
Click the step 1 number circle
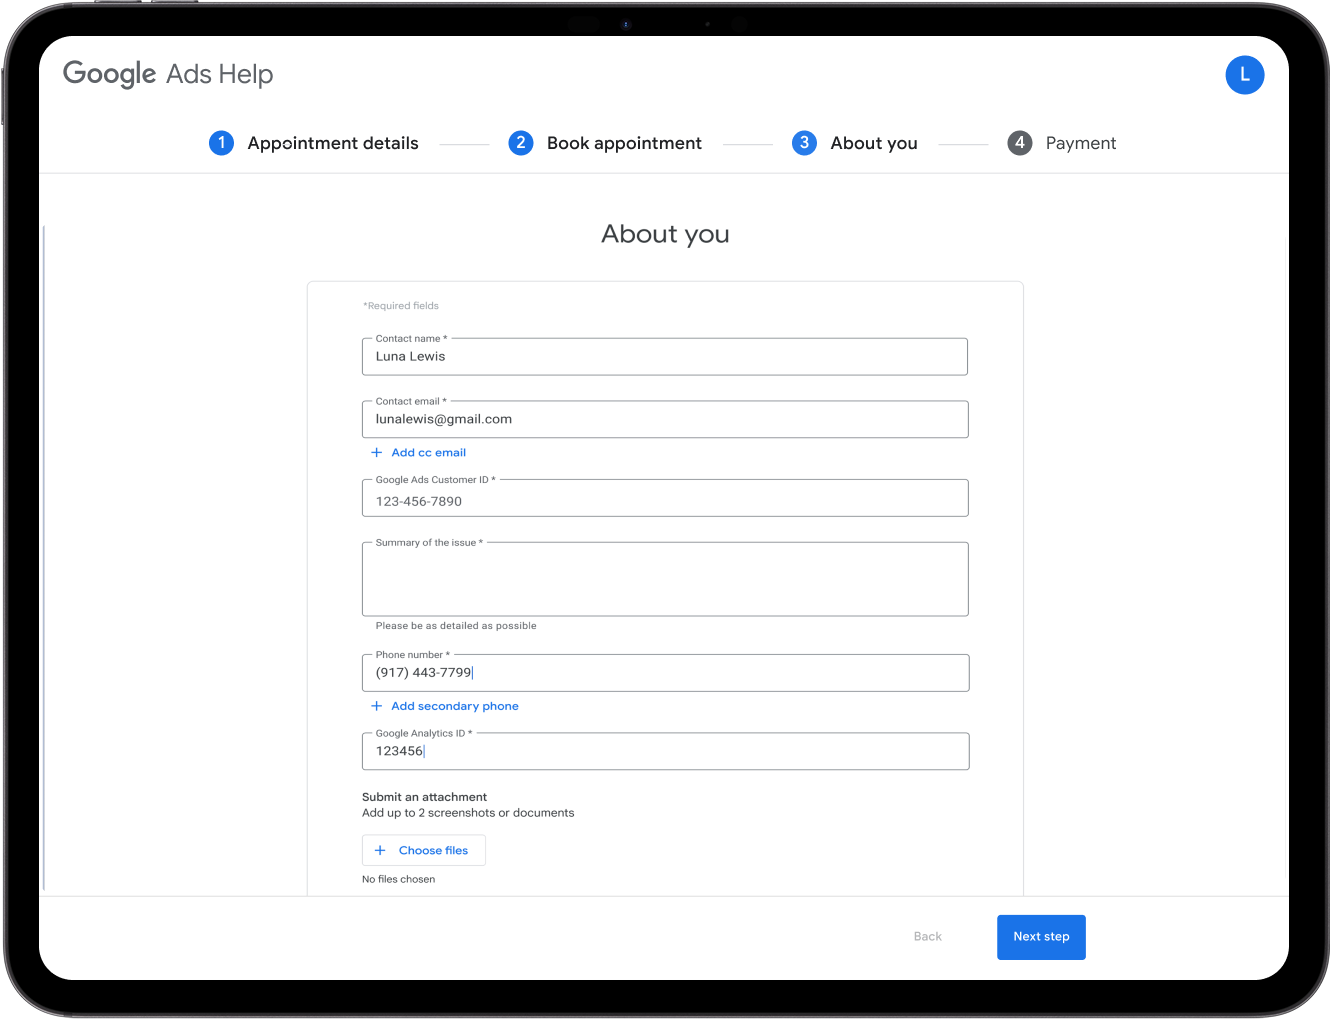(221, 143)
